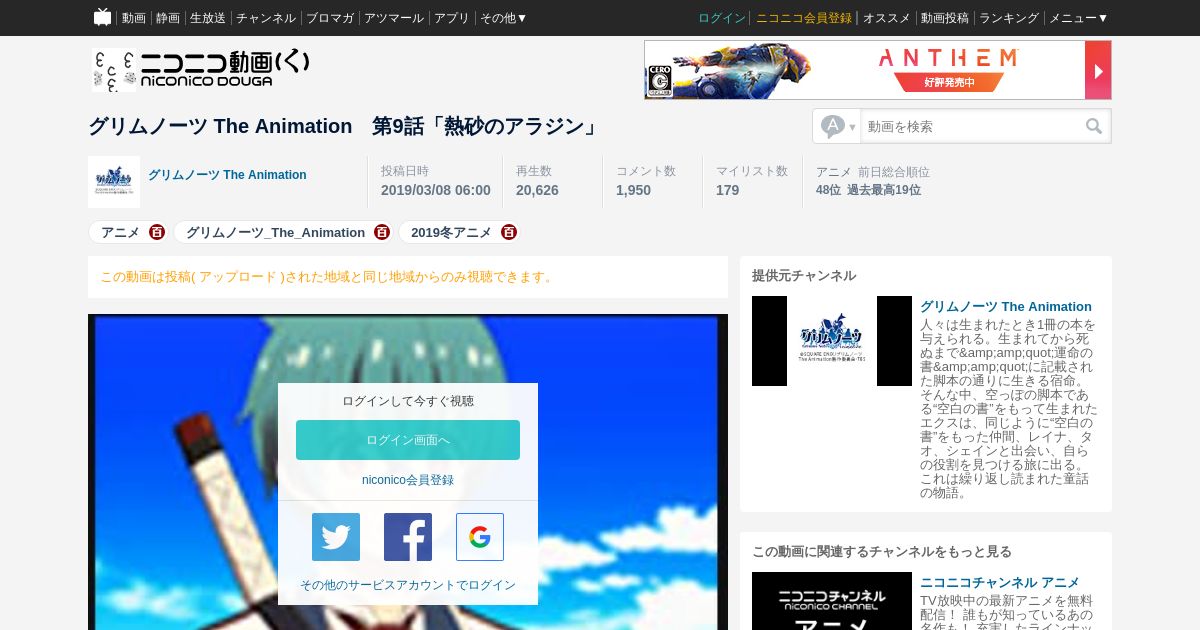Click the play count 20,626
This screenshot has height=630, width=1200.
537,190
